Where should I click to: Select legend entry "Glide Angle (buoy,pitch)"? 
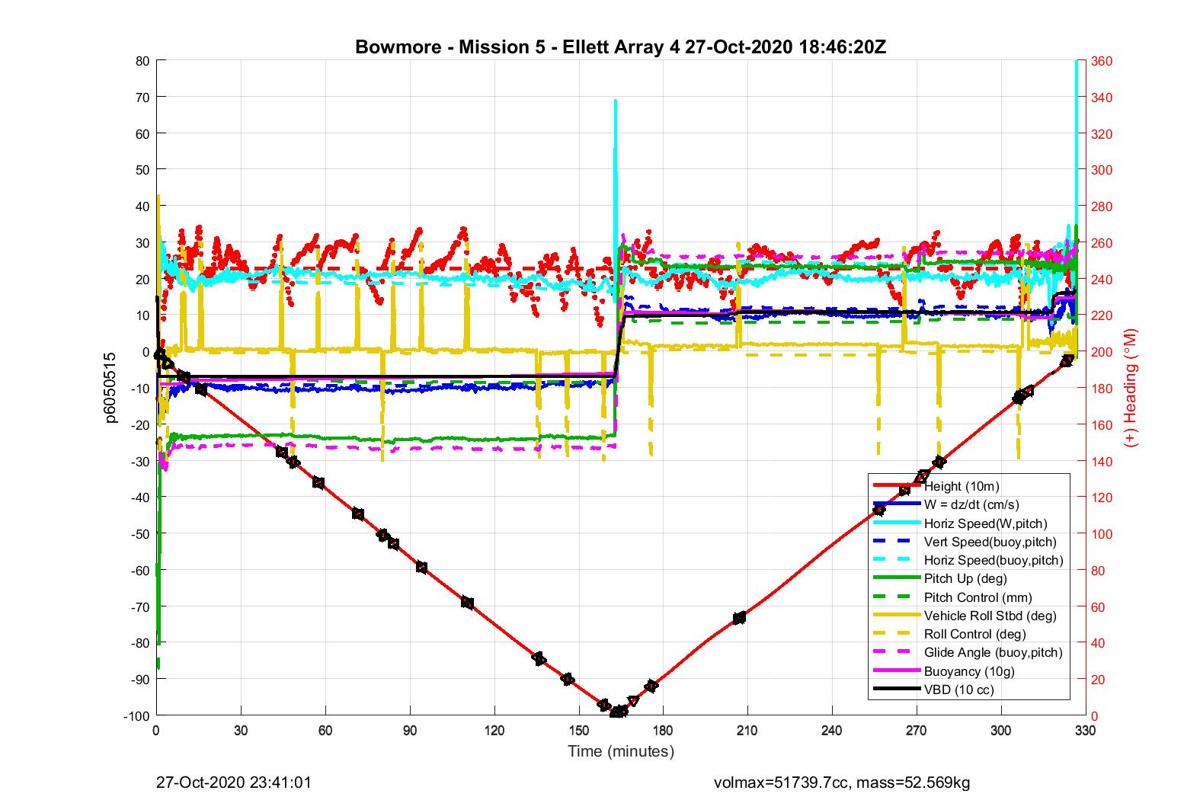pos(994,652)
